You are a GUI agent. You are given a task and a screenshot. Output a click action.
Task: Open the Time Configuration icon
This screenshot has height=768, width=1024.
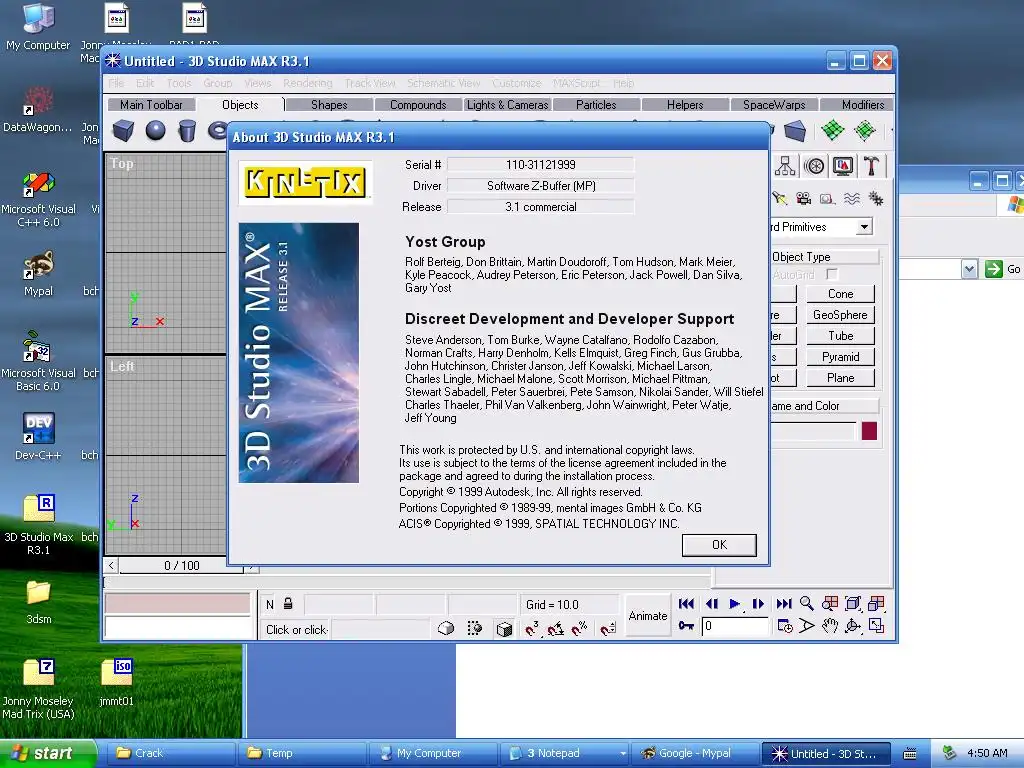coord(784,626)
